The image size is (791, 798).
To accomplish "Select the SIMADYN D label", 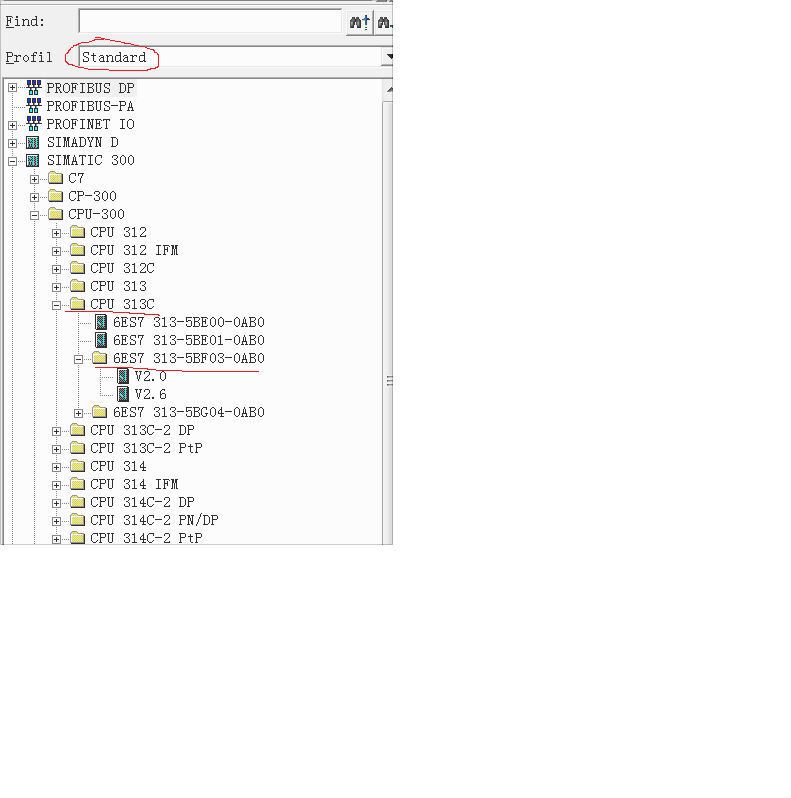I will (x=82, y=142).
